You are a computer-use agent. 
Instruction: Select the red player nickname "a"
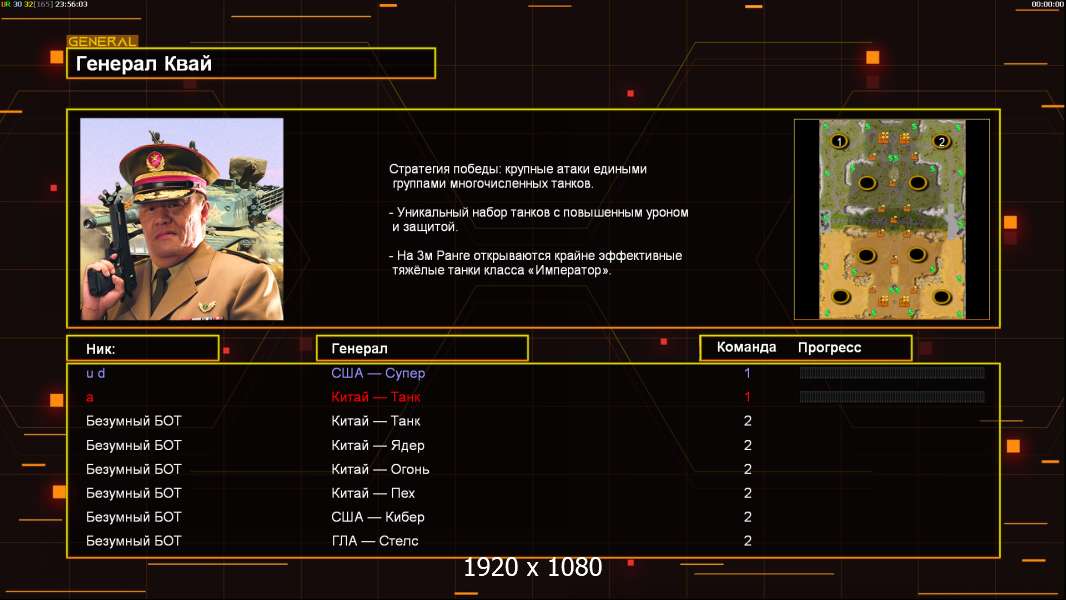(x=90, y=398)
